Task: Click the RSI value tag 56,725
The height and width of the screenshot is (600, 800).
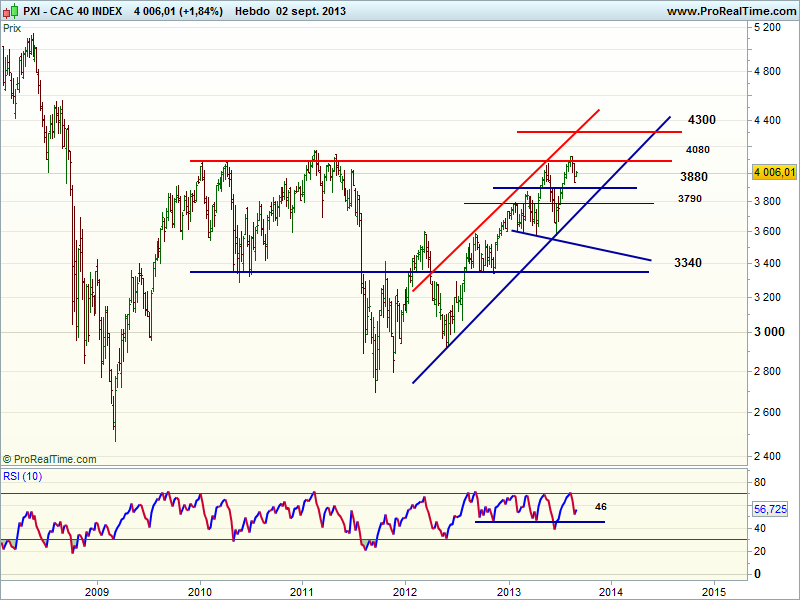Action: (x=770, y=509)
